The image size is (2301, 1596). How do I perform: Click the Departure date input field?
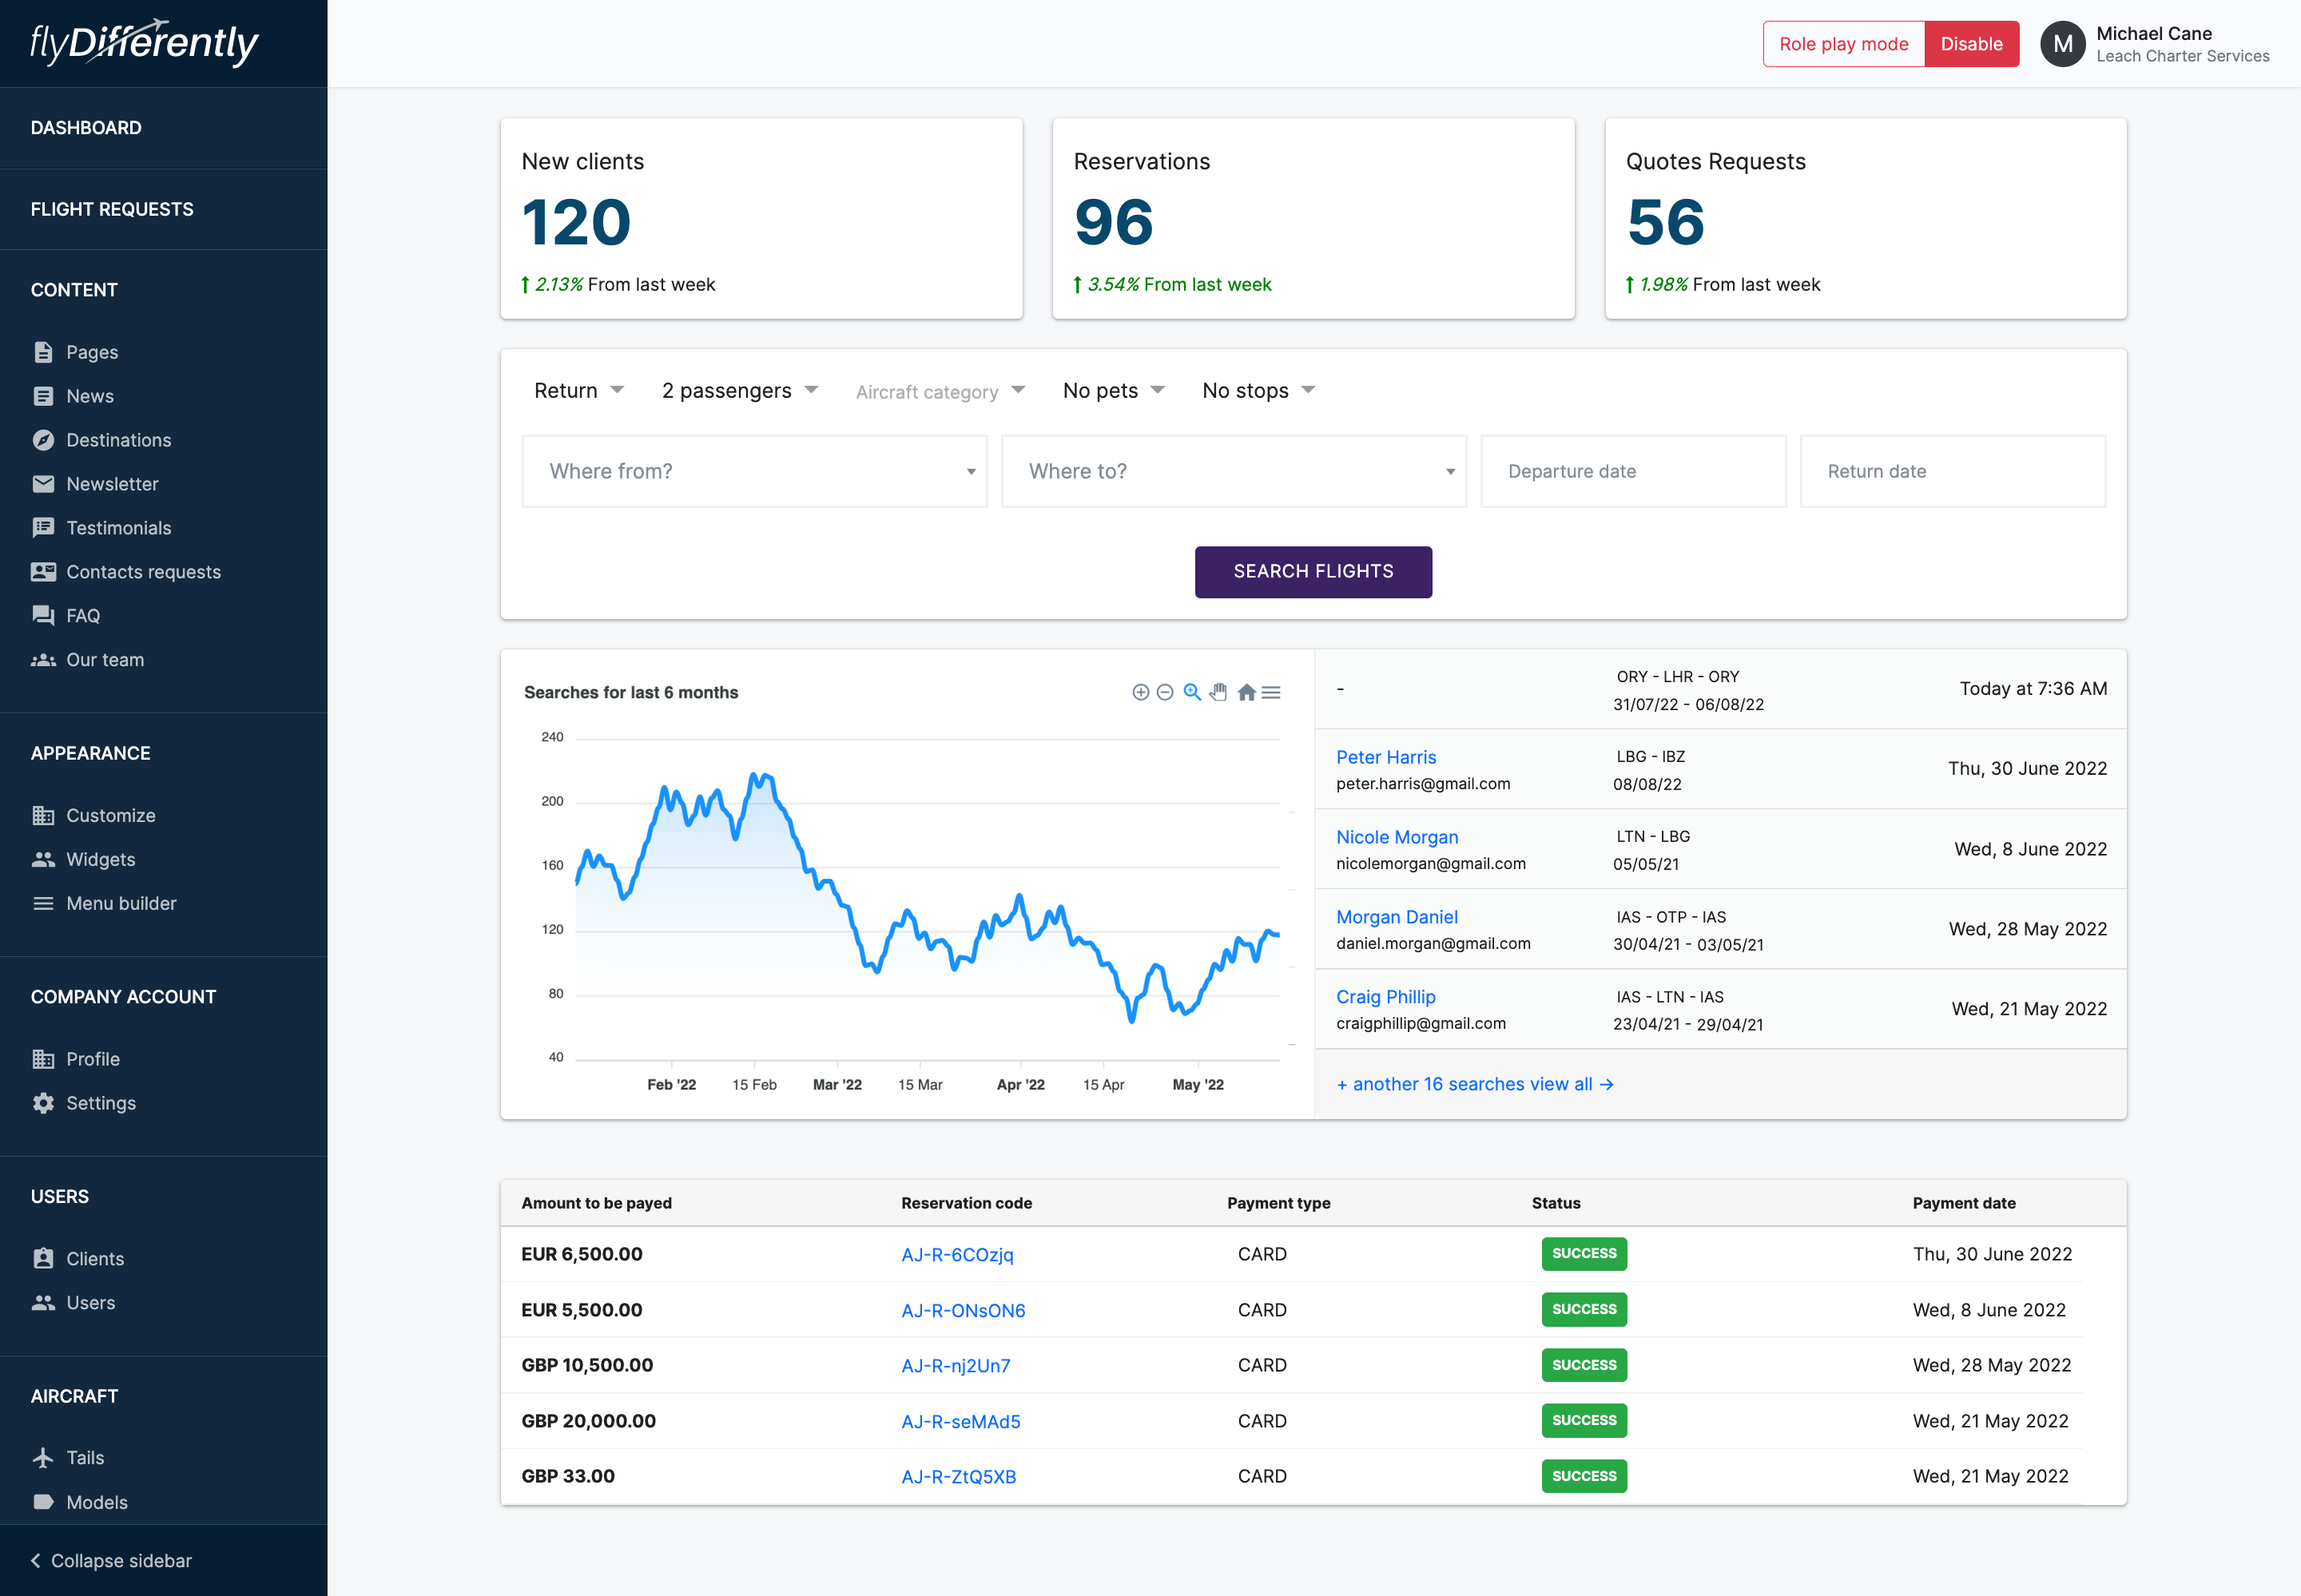click(1632, 471)
